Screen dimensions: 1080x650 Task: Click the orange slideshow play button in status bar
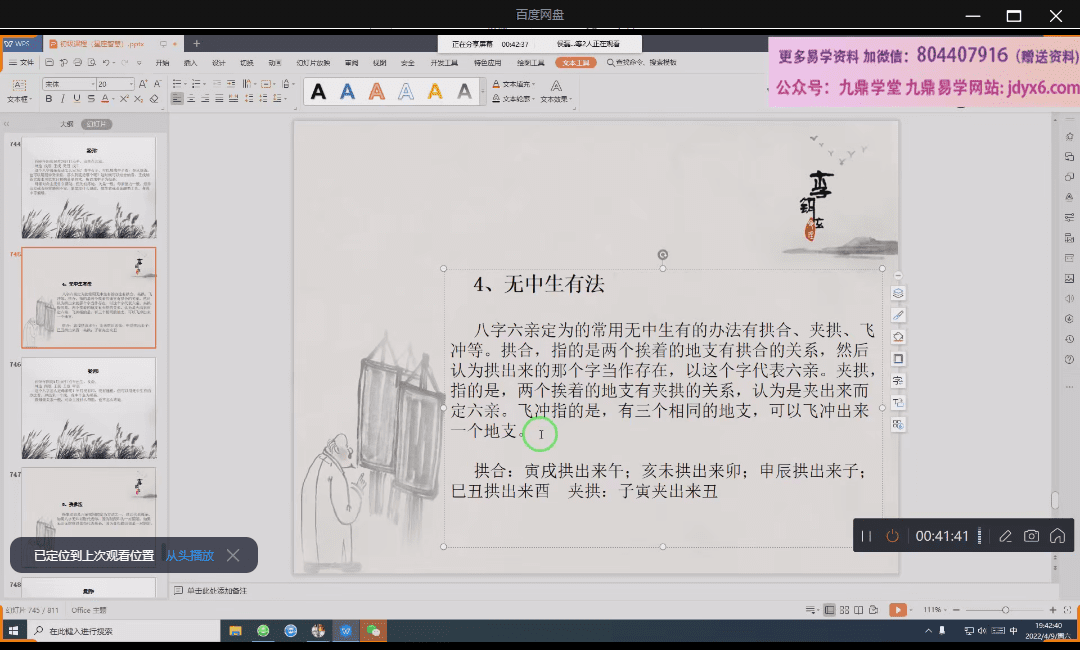(898, 610)
